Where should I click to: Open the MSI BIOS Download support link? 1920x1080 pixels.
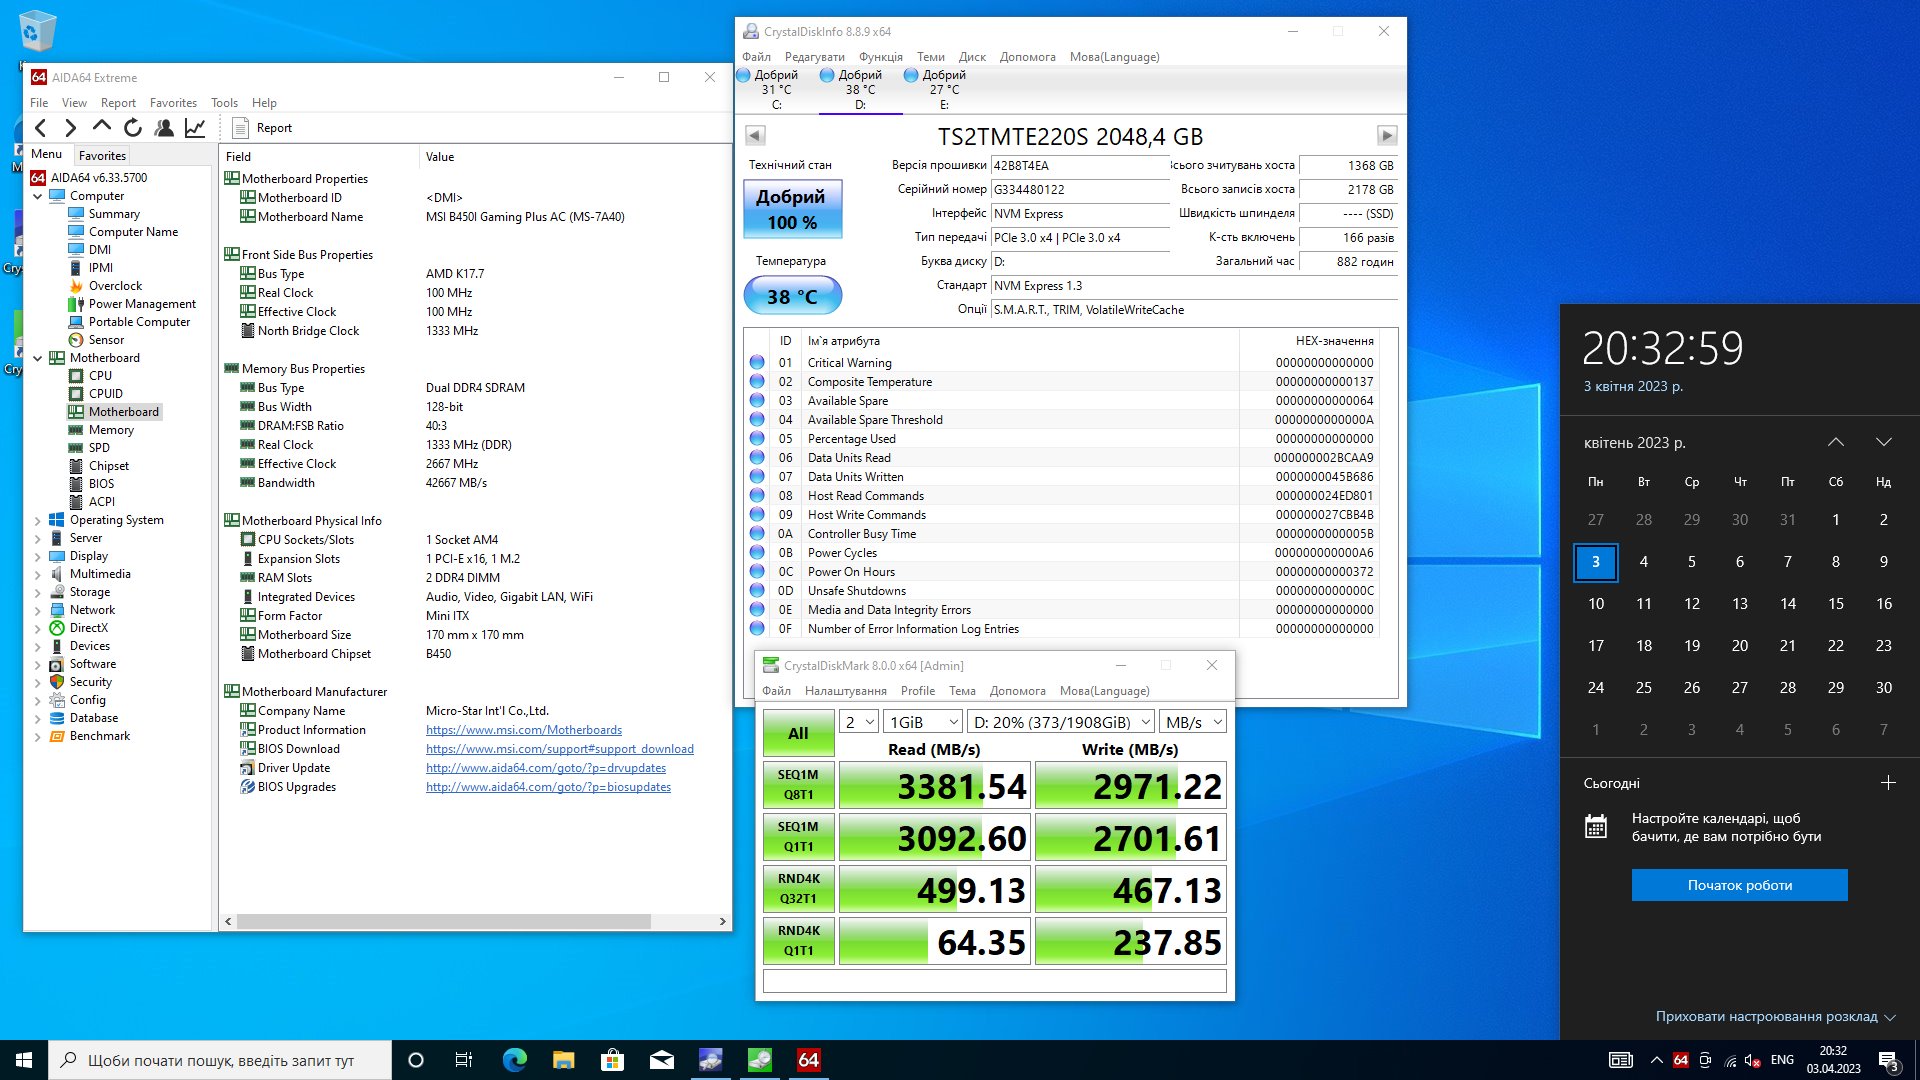click(x=560, y=749)
